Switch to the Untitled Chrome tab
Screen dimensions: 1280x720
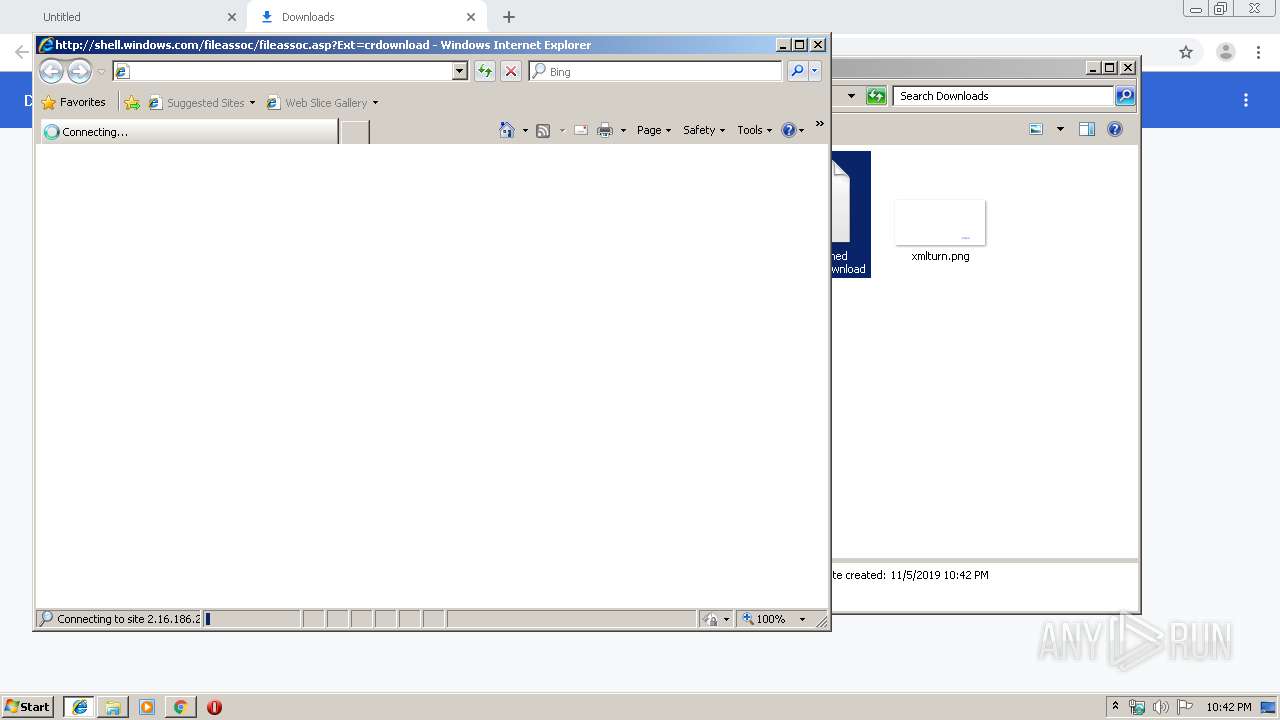[x=125, y=17]
